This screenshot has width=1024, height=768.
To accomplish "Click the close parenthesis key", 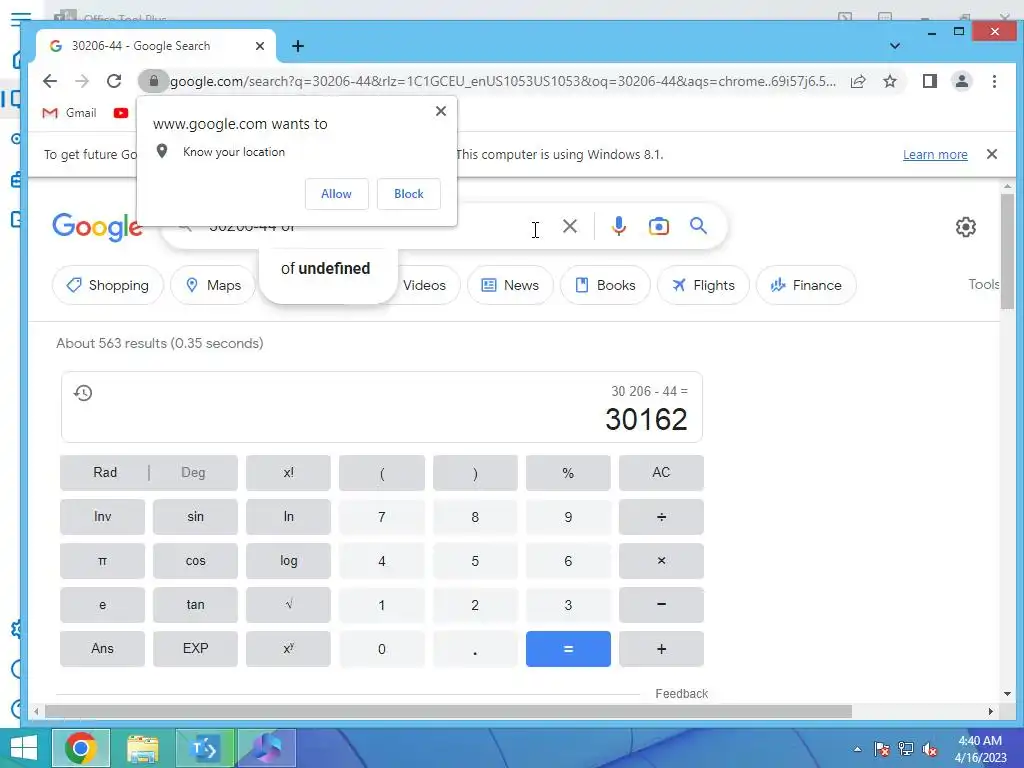I will tap(475, 473).
